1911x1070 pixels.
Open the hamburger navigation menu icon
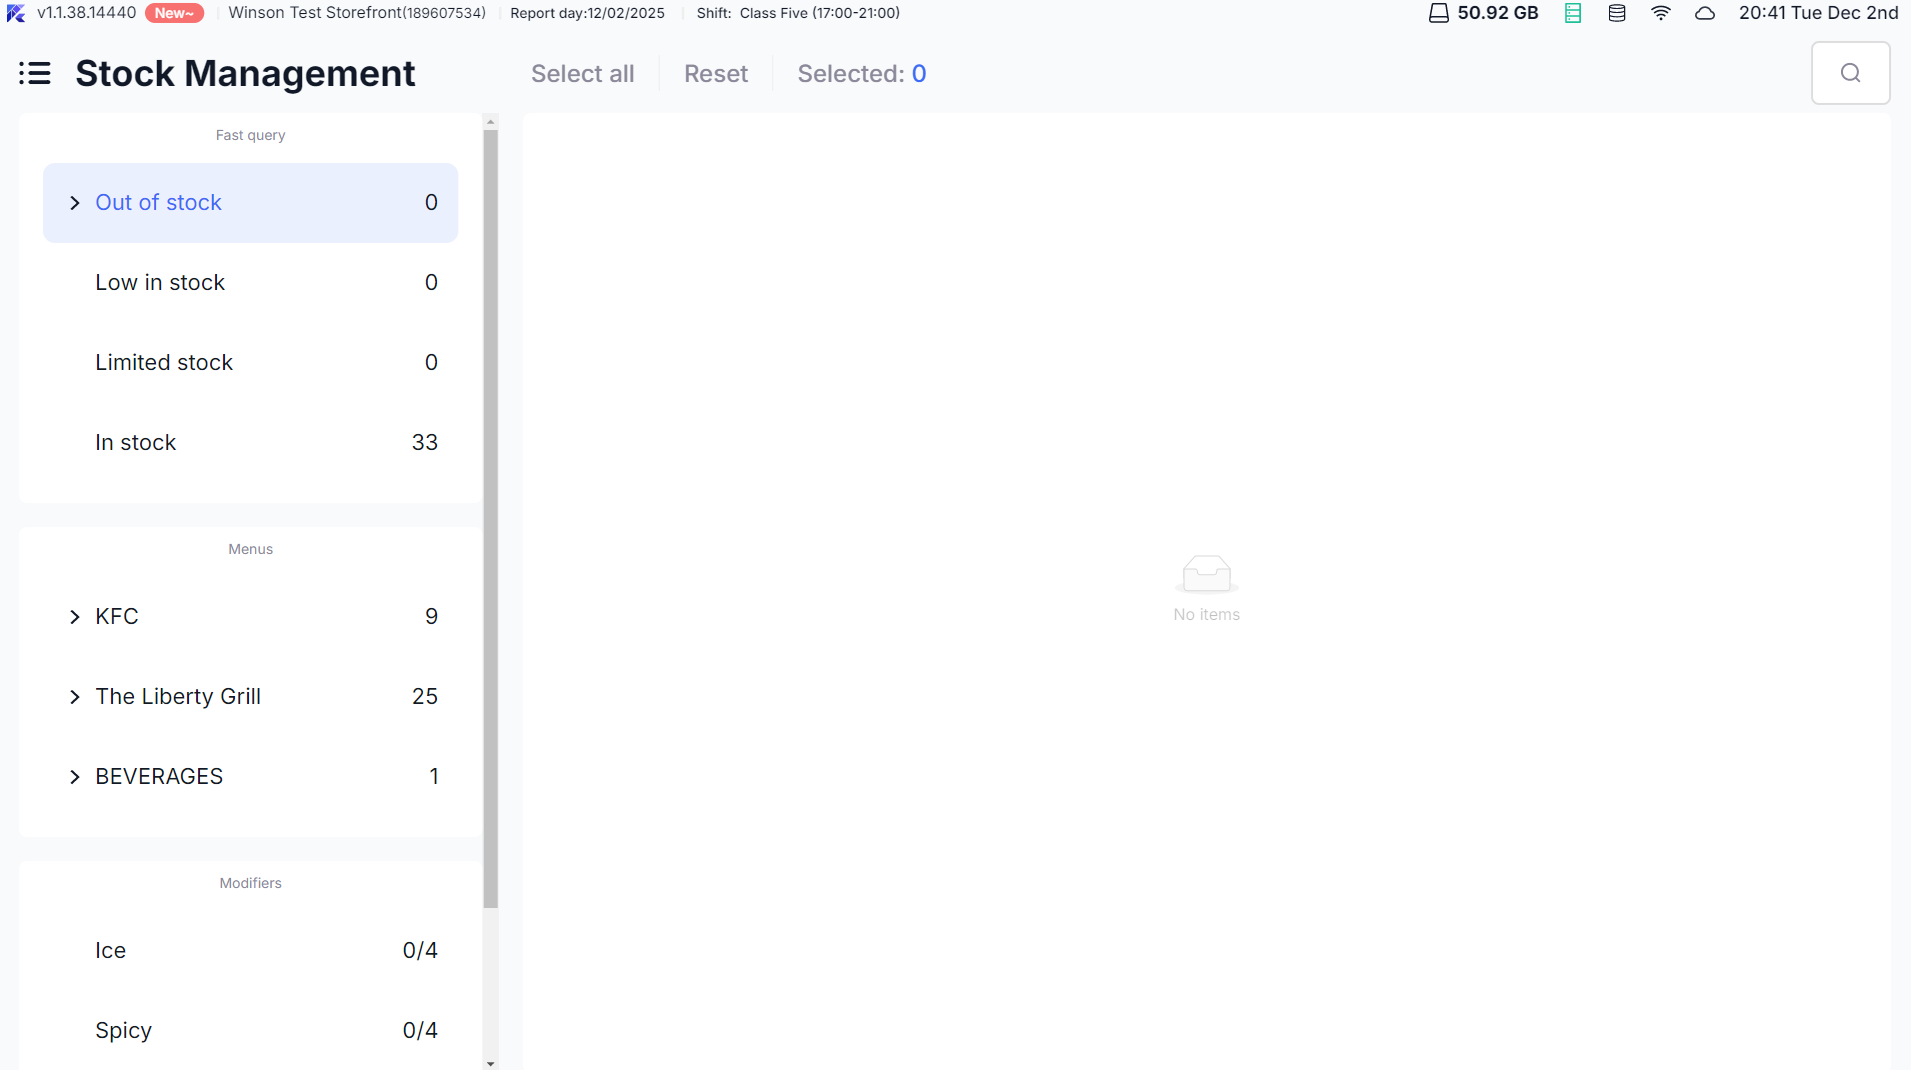coord(35,73)
